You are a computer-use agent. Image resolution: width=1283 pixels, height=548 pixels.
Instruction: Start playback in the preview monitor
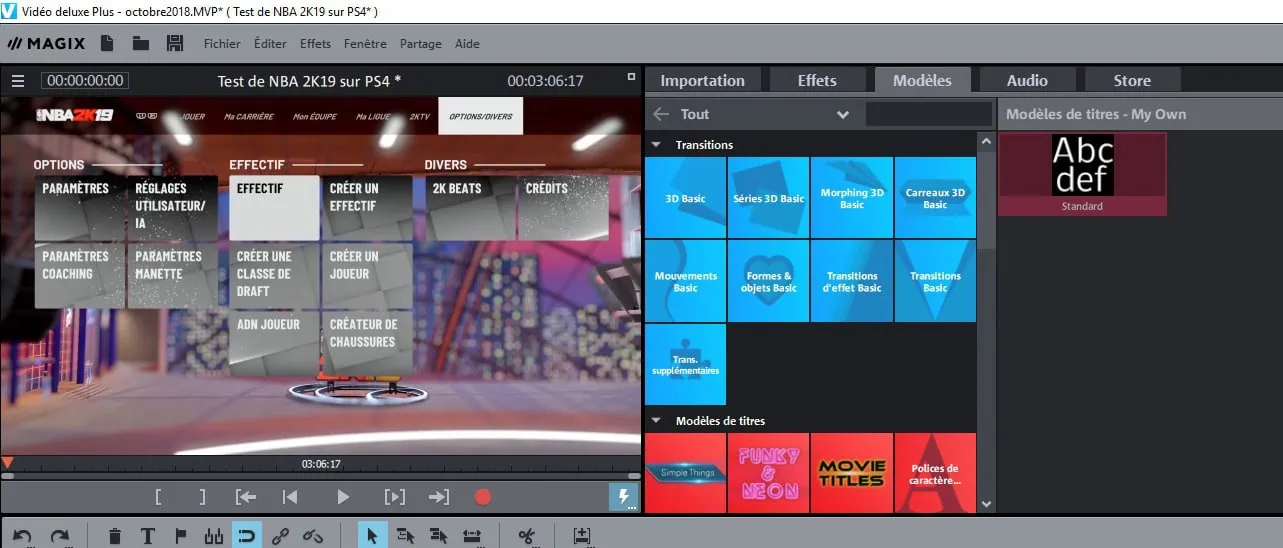pos(343,497)
